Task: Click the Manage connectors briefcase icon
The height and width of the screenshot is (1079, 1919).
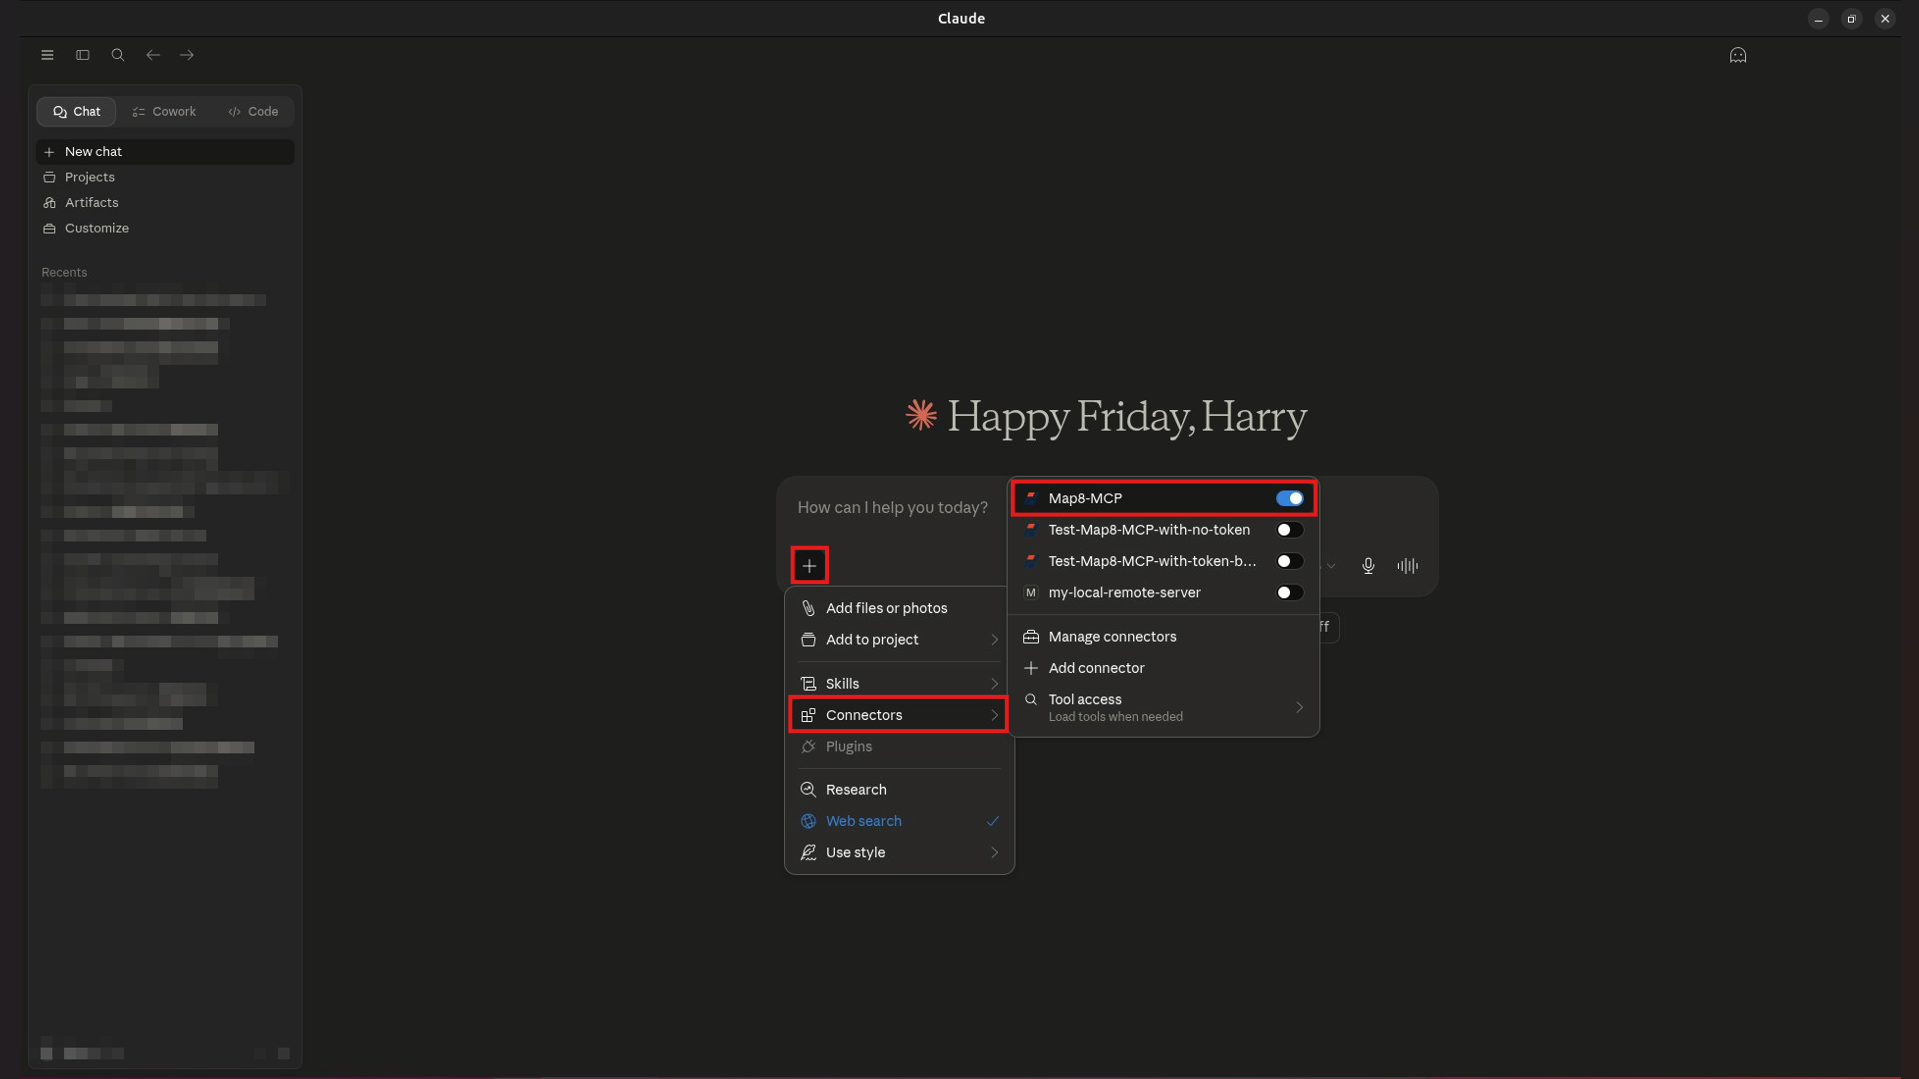Action: pyautogui.click(x=1031, y=637)
